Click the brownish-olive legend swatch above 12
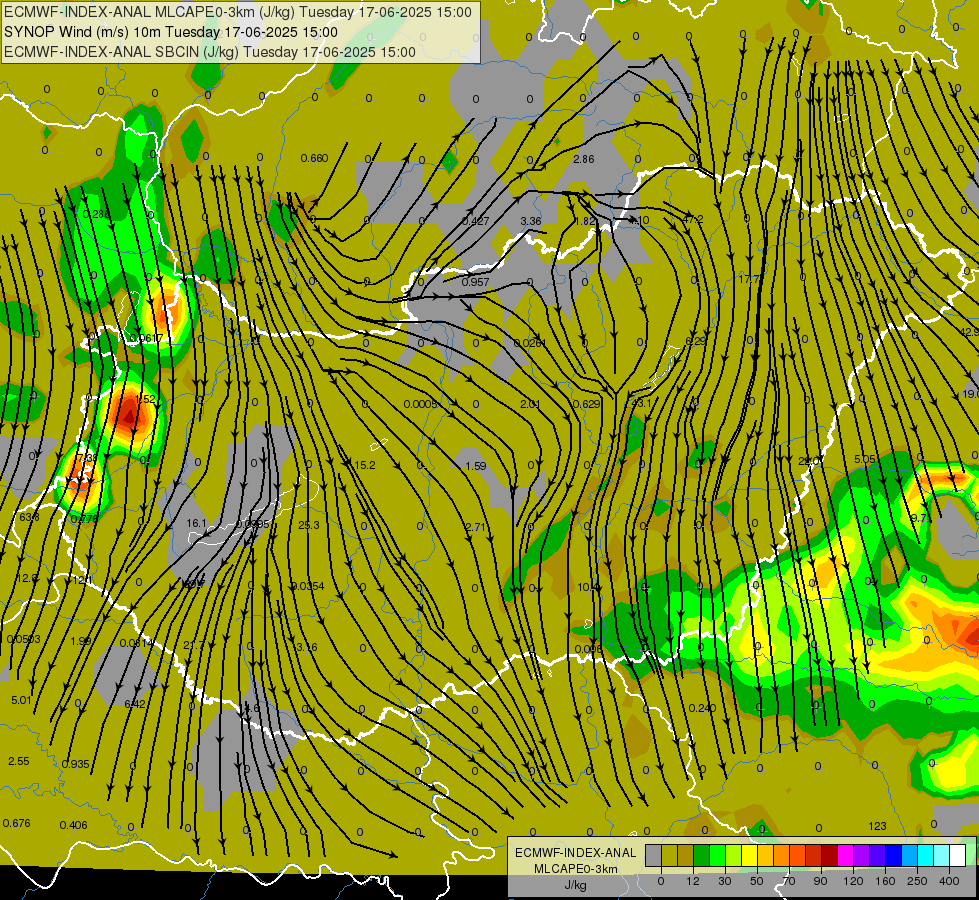979x900 pixels. [686, 855]
